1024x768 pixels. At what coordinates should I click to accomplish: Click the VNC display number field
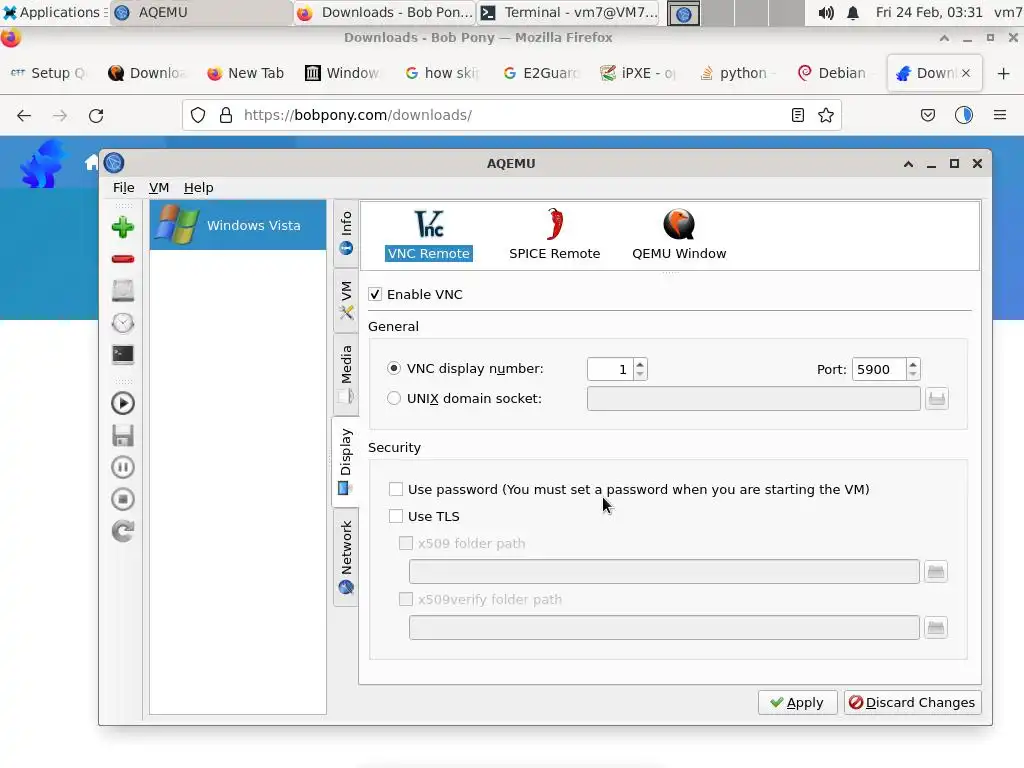[610, 369]
